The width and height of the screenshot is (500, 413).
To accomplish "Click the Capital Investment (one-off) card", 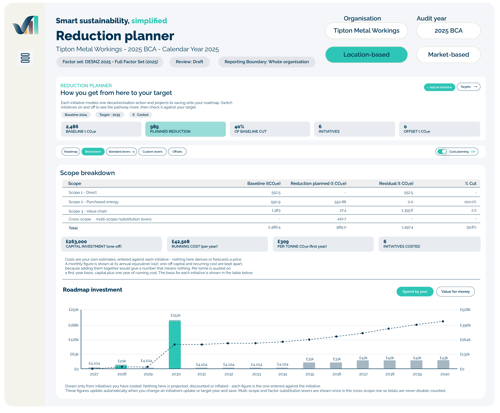I will coord(111,244).
